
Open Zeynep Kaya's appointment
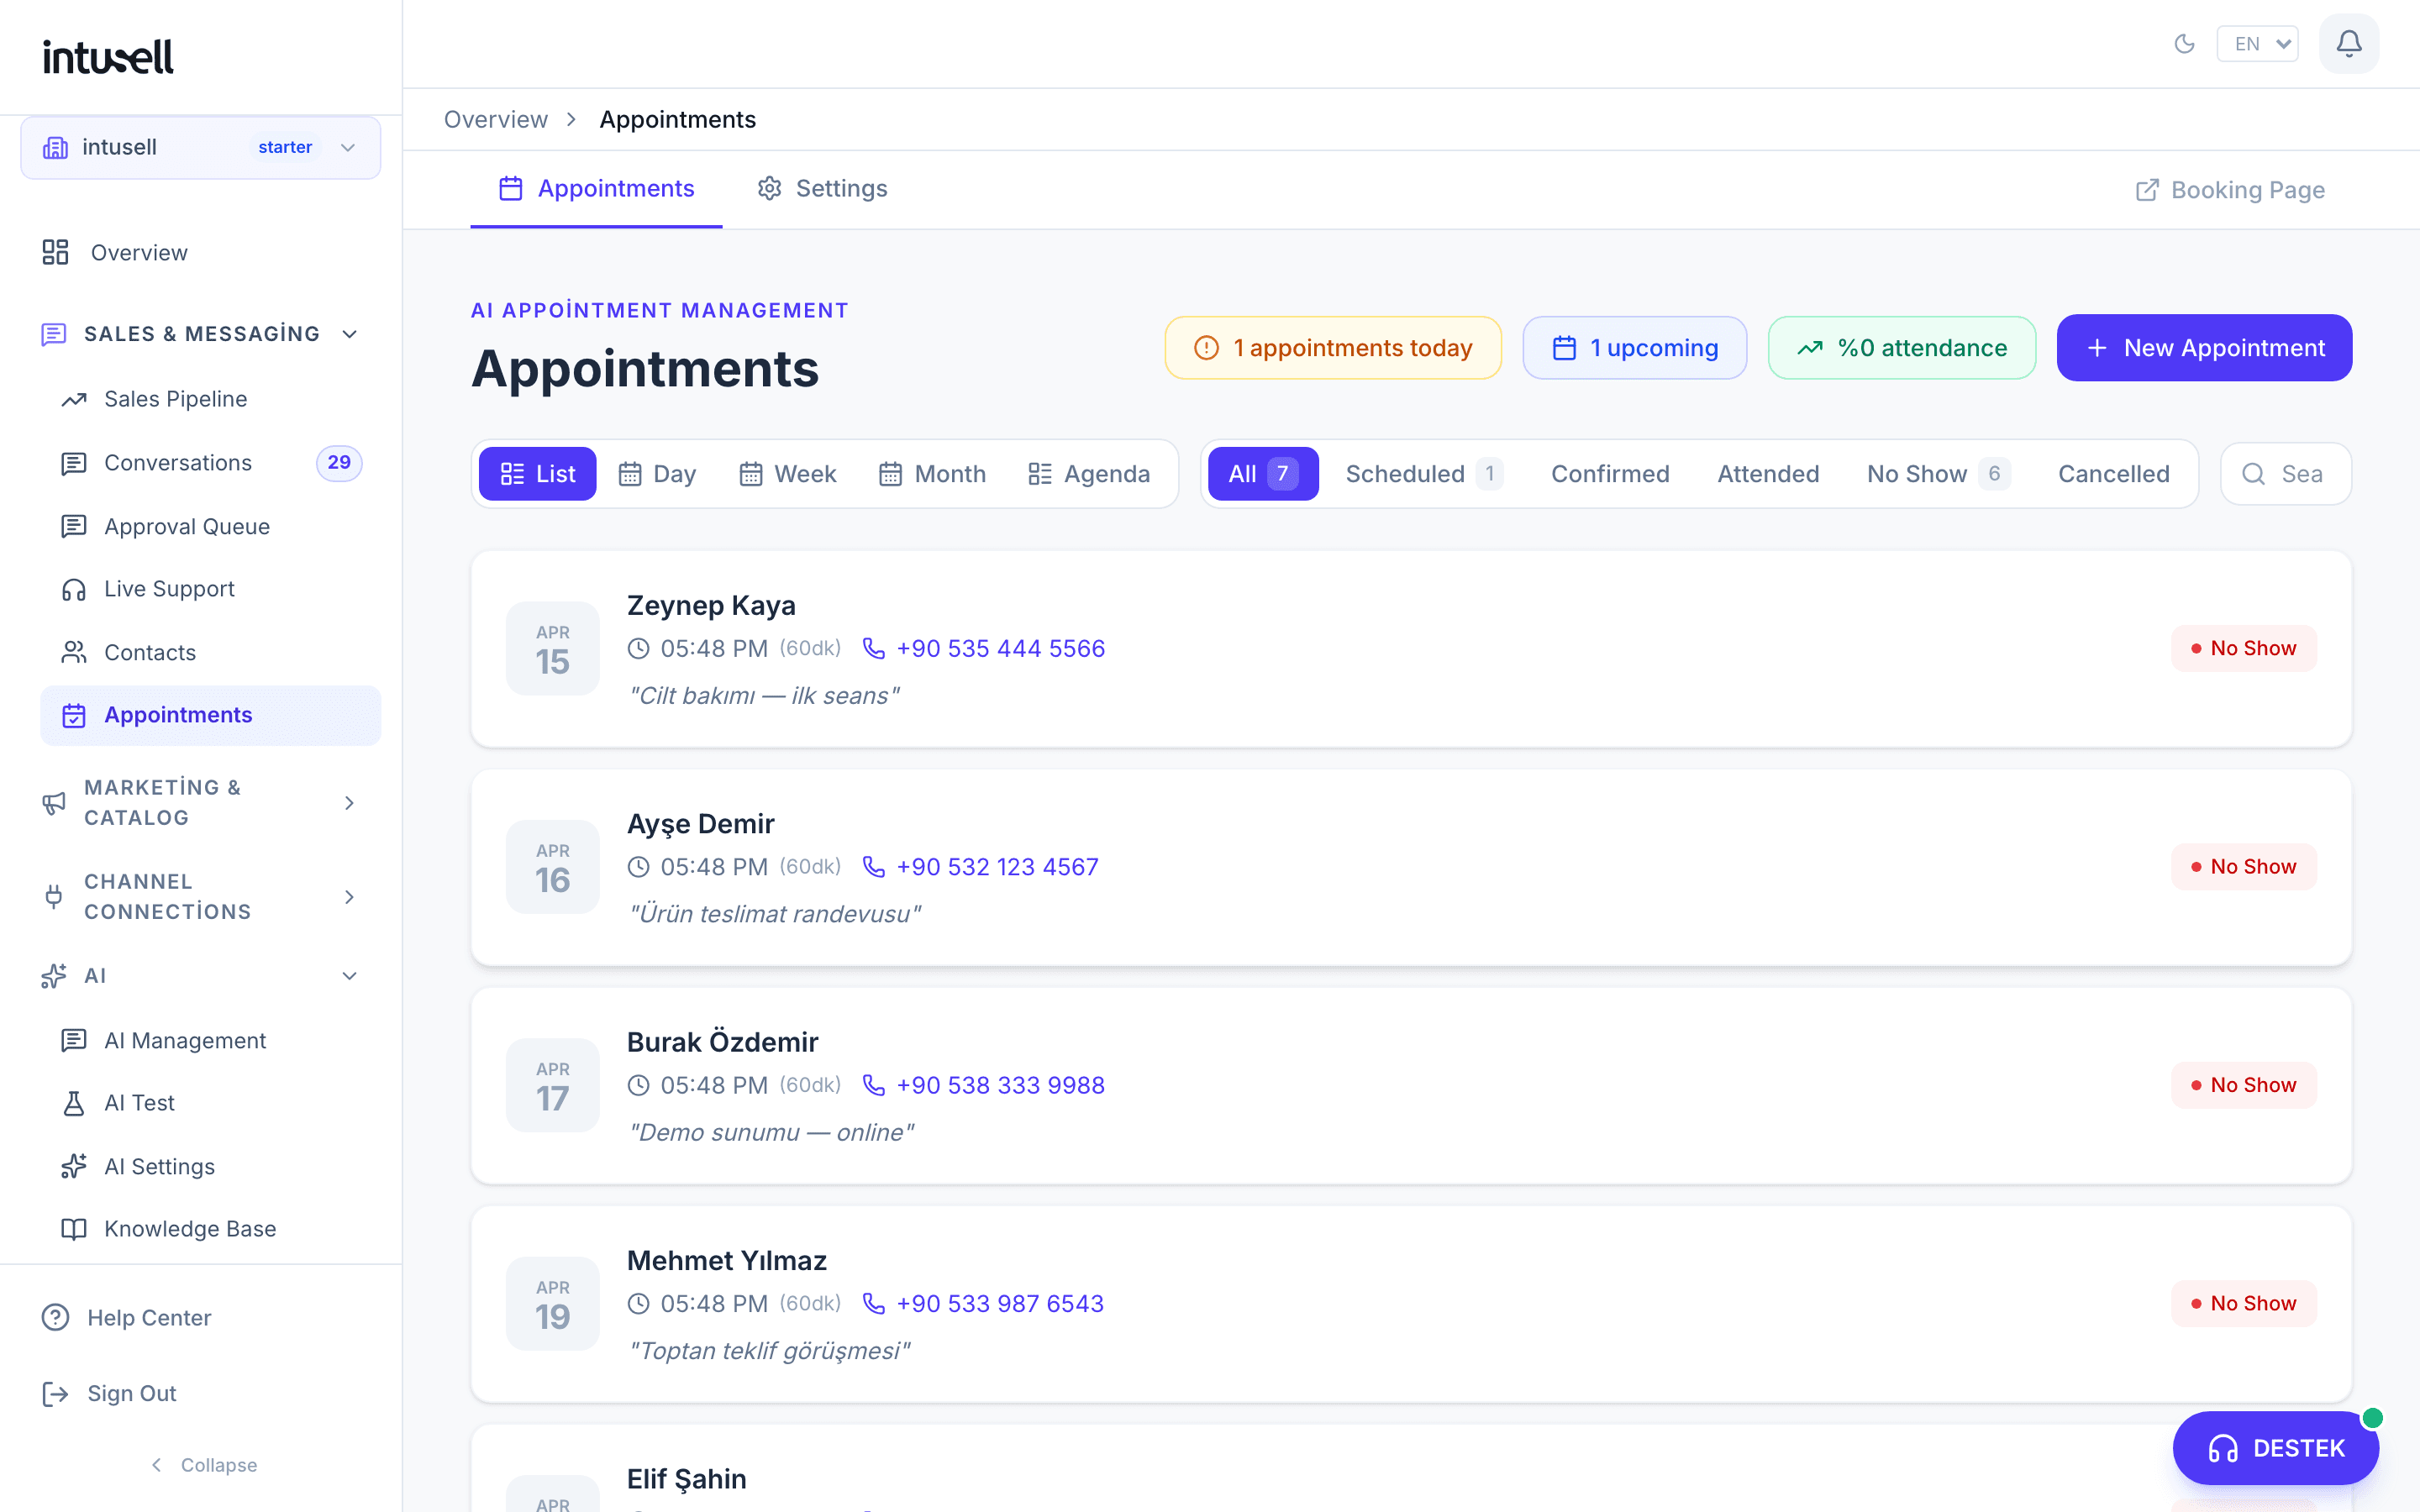point(1411,649)
